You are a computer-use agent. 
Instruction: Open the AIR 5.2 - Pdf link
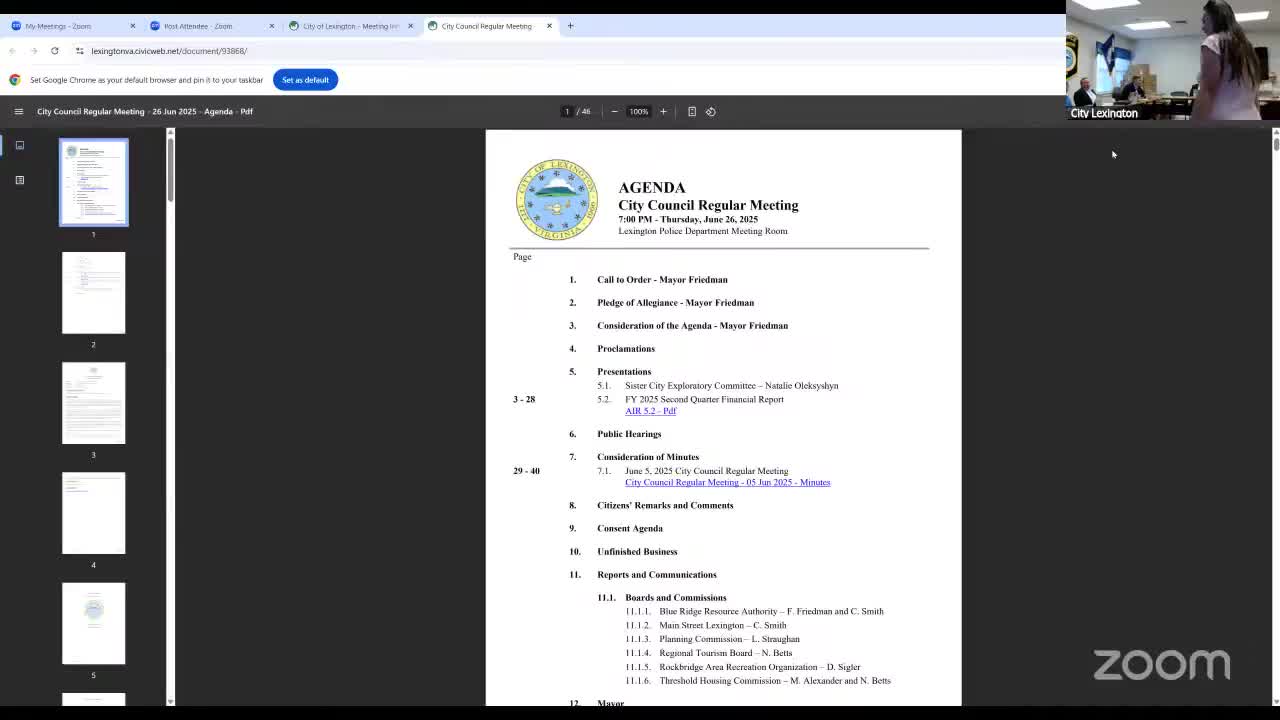(x=650, y=411)
